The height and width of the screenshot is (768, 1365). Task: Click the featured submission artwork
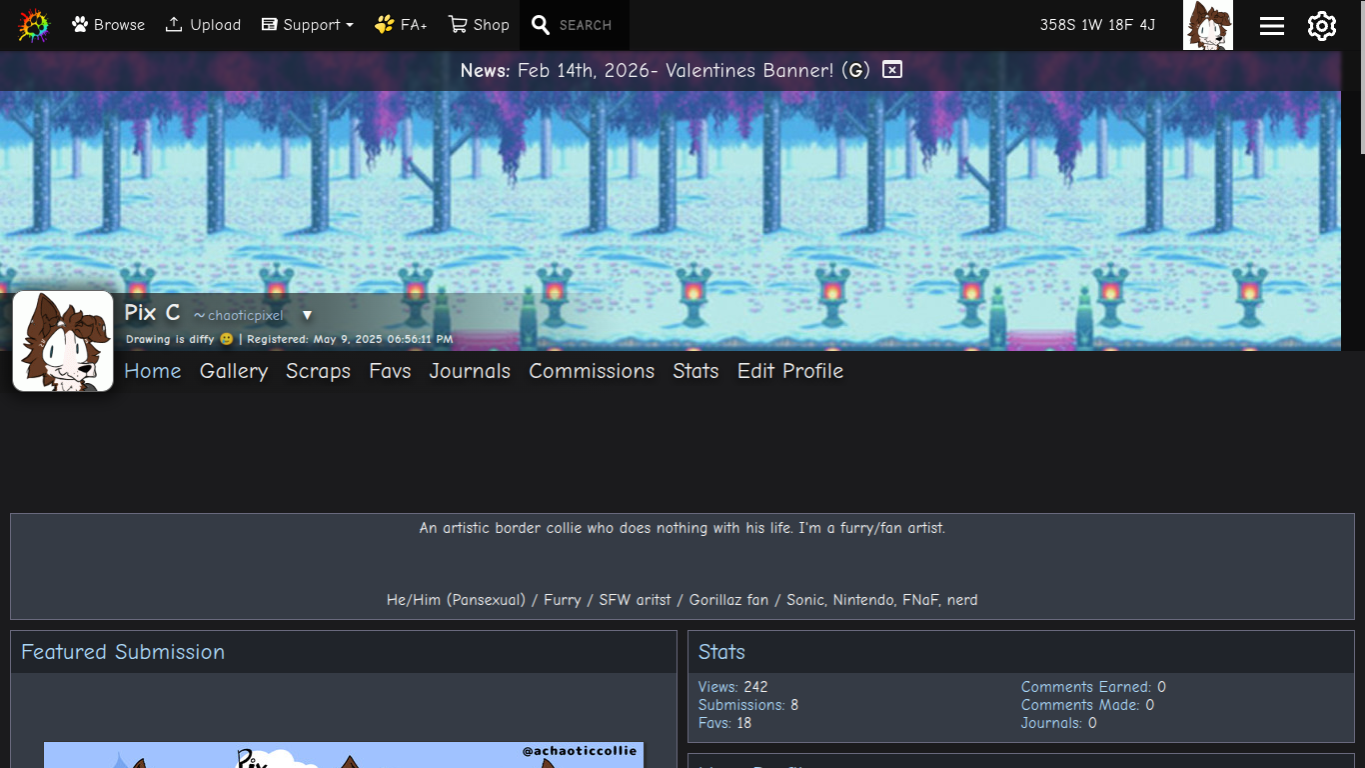[343, 755]
